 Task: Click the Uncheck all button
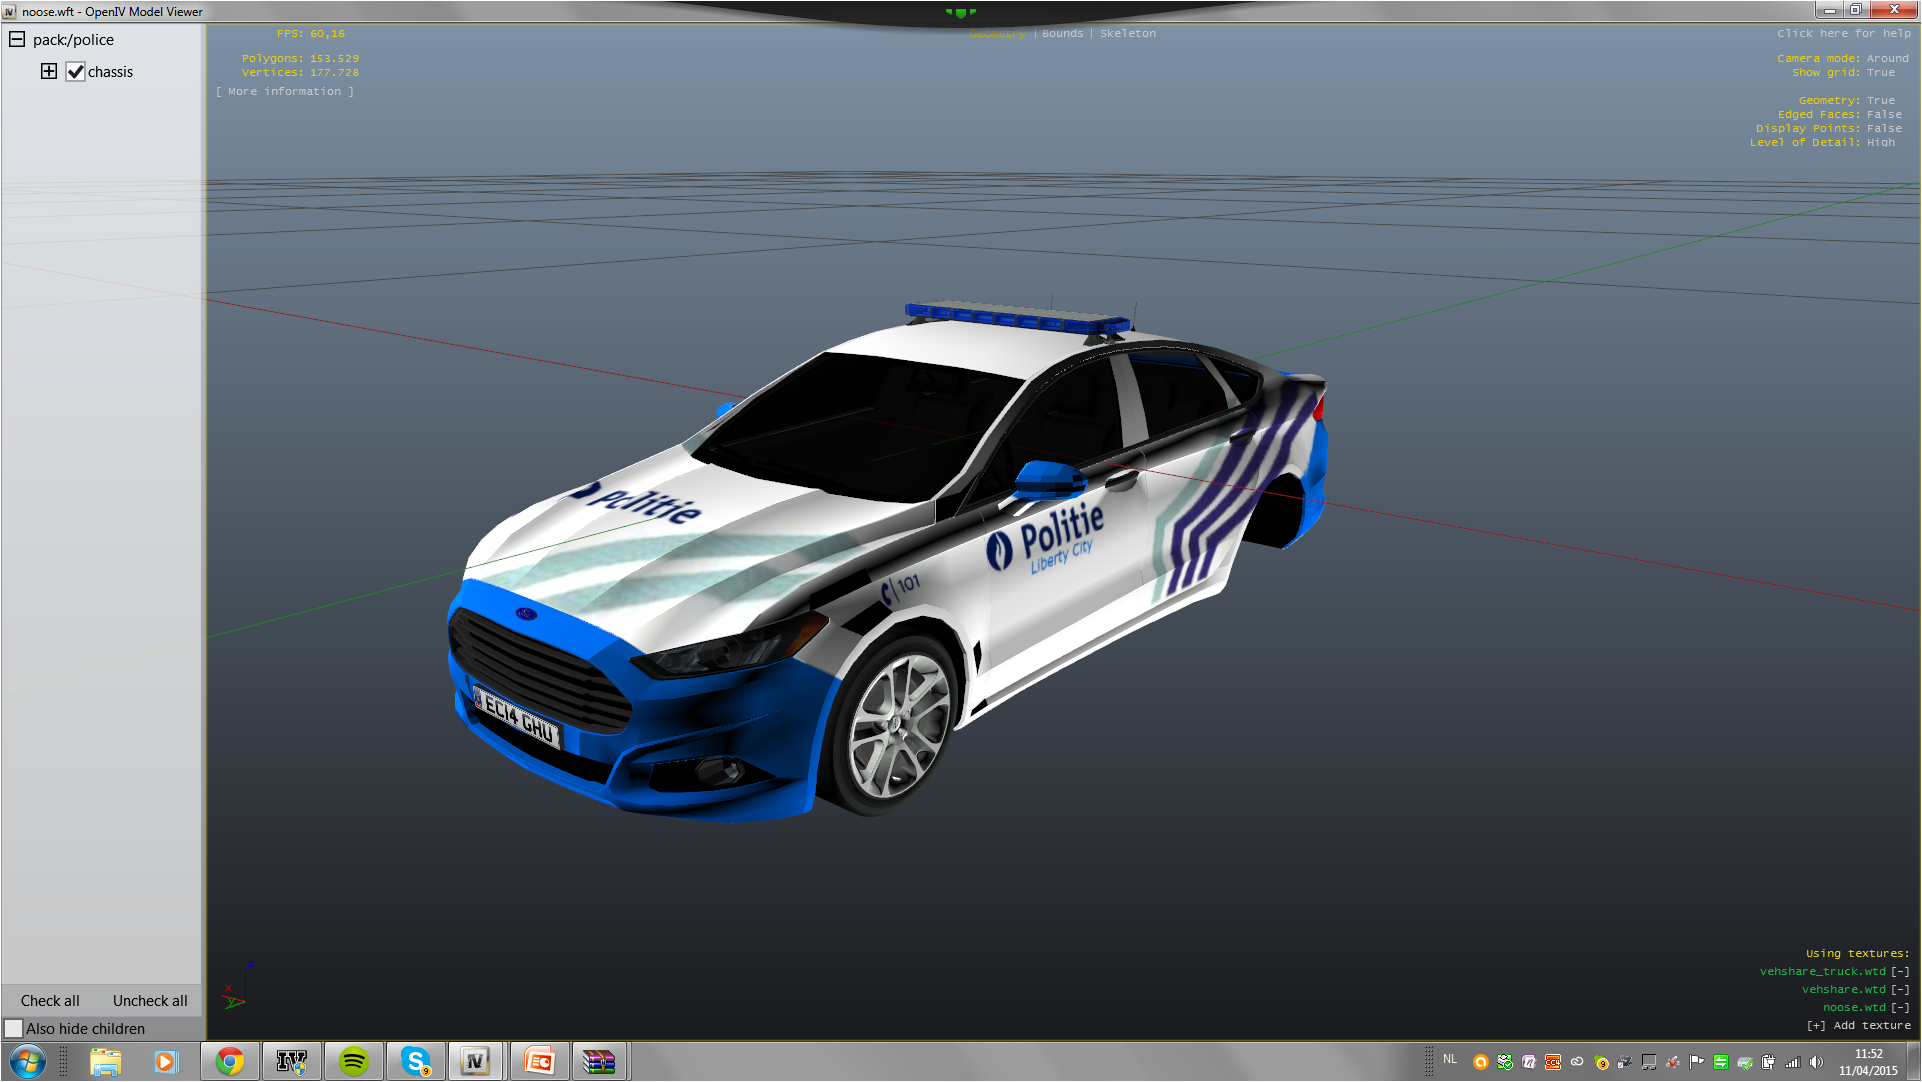[150, 1000]
